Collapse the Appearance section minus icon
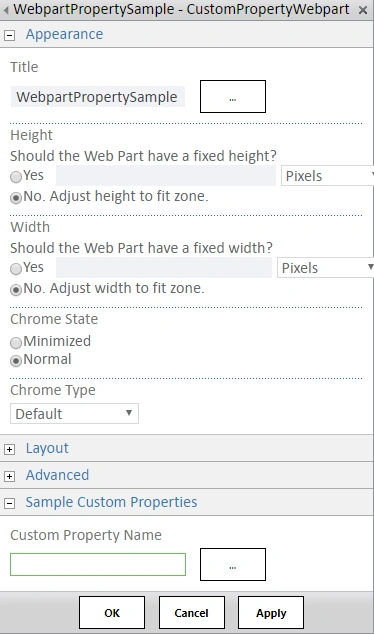The height and width of the screenshot is (634, 374). [x=9, y=36]
